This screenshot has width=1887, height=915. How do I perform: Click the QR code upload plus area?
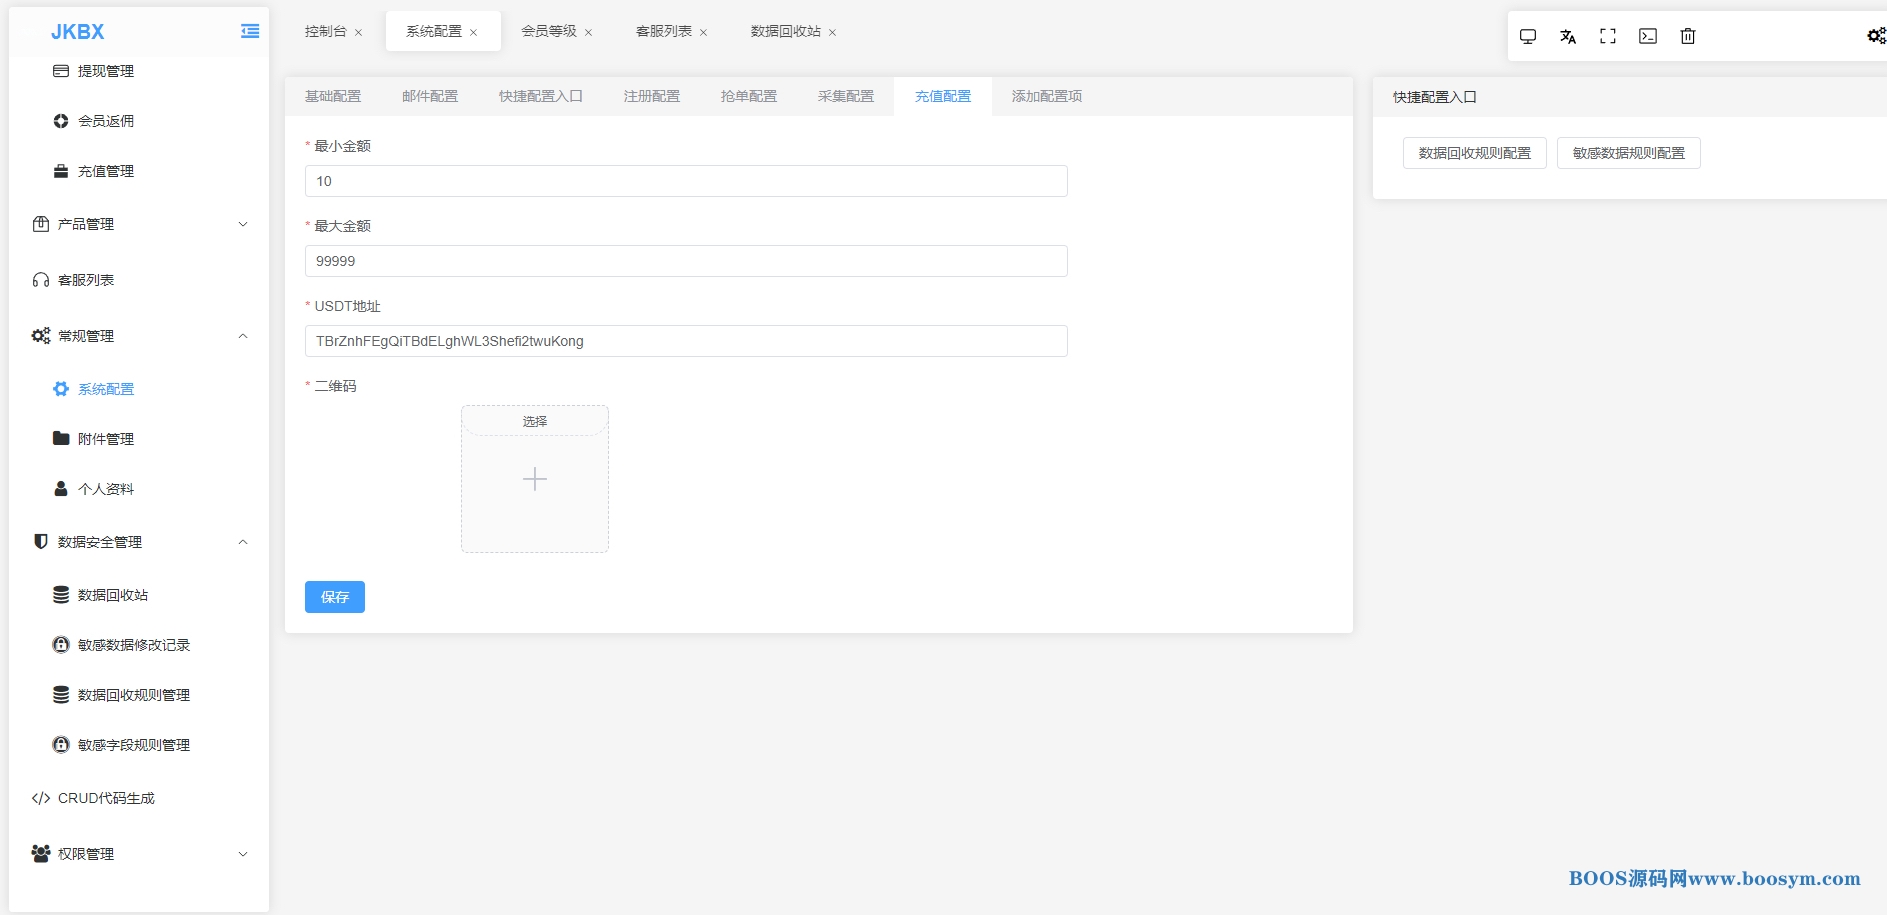point(535,480)
